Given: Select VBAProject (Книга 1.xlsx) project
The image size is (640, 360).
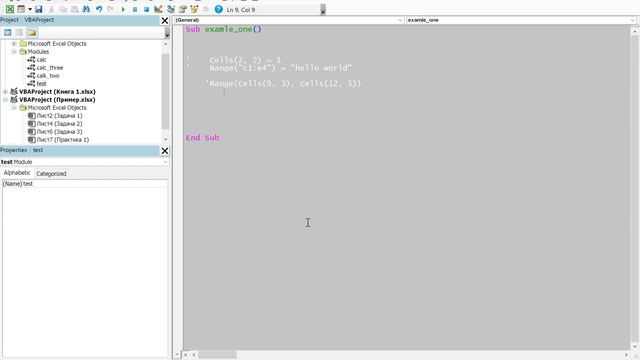Looking at the screenshot, I should pos(57,92).
